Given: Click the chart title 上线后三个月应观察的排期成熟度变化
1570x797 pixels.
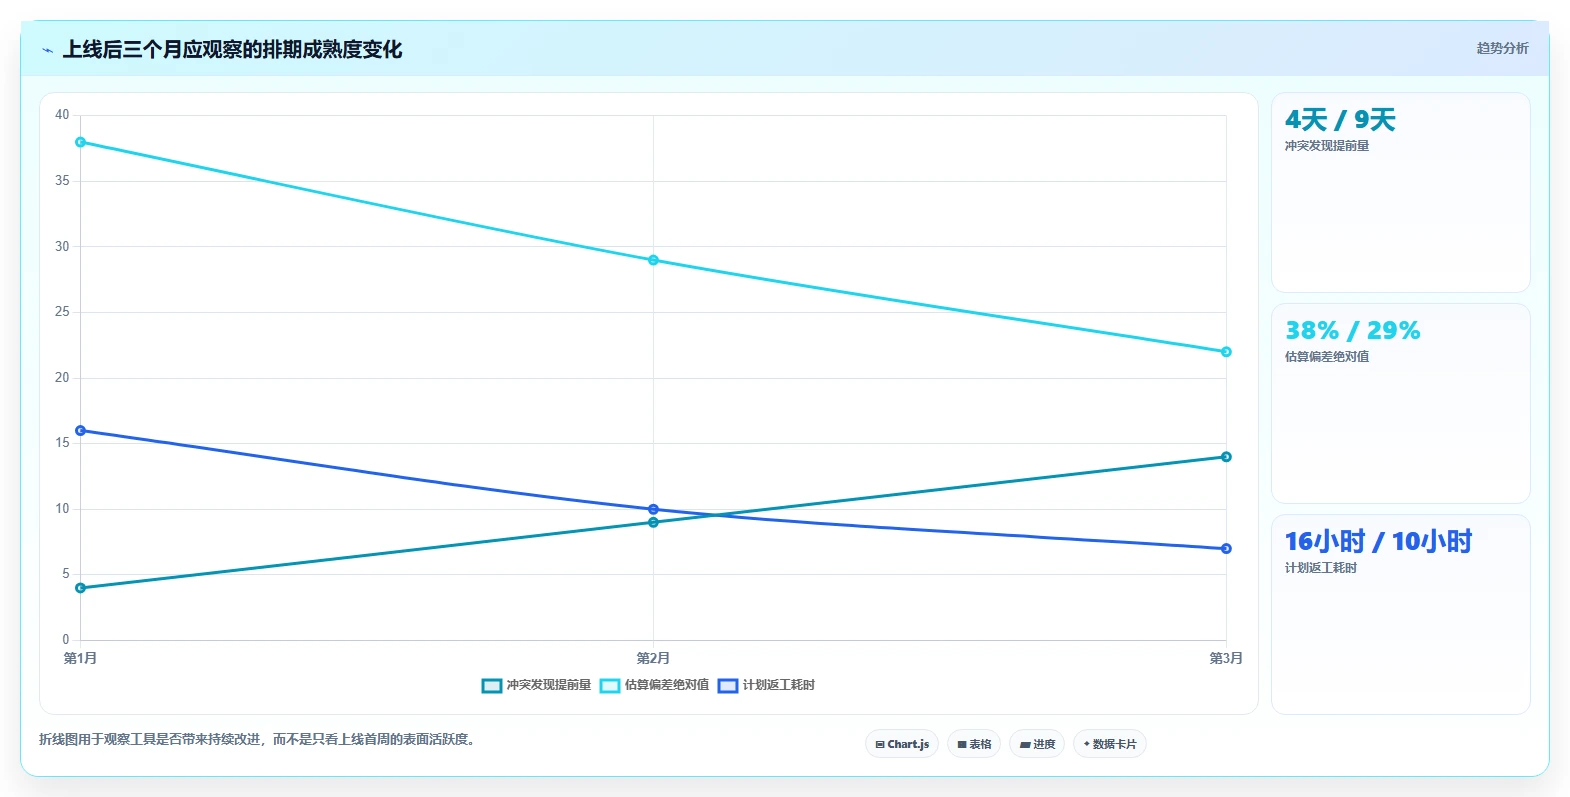Looking at the screenshot, I should click(232, 50).
